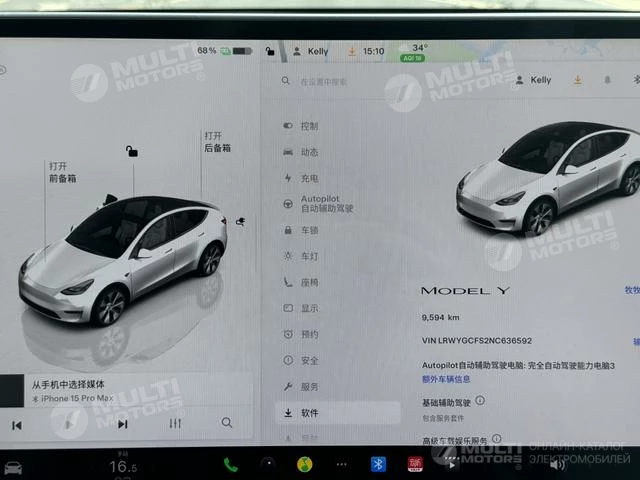Tap the Autopilot 完全自动驾驶能力电脑3 text

pos(518,365)
